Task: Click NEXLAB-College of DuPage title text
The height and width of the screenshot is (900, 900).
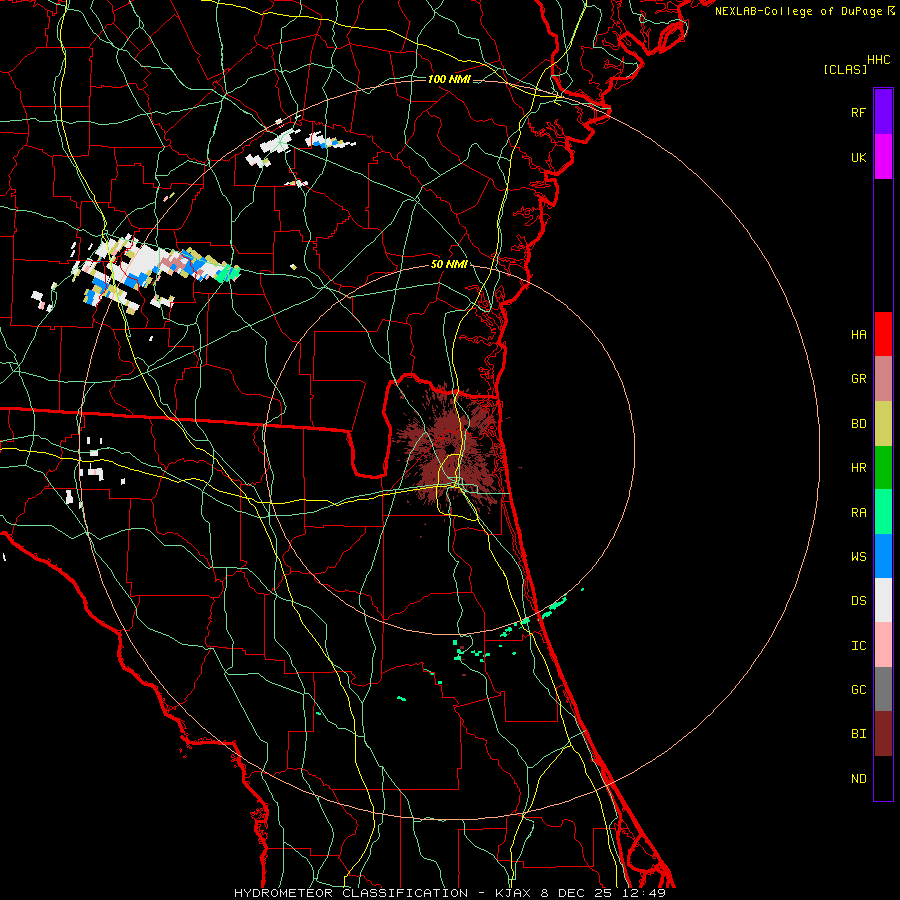Action: (798, 11)
